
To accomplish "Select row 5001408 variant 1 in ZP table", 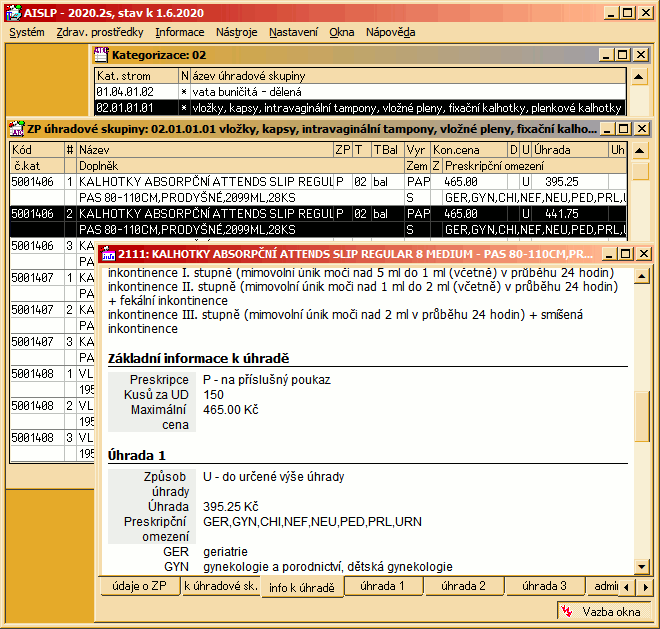I will 53,381.
